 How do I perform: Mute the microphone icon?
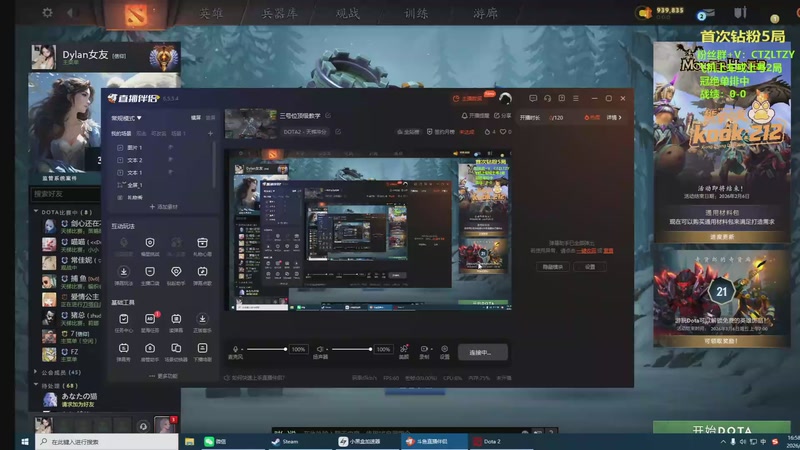(x=235, y=349)
